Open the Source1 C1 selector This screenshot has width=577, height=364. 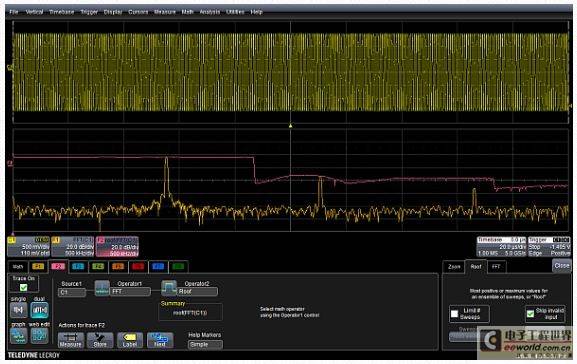coord(72,292)
